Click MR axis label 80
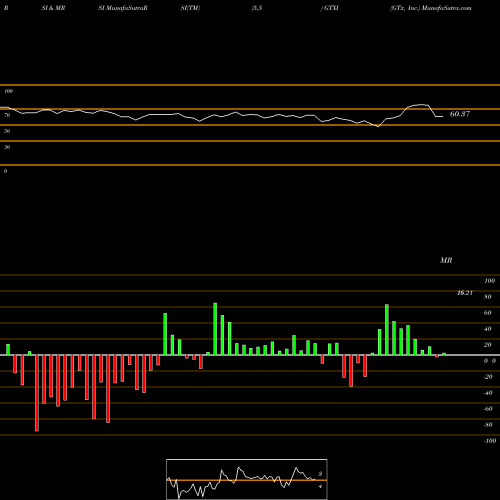 click(487, 297)
